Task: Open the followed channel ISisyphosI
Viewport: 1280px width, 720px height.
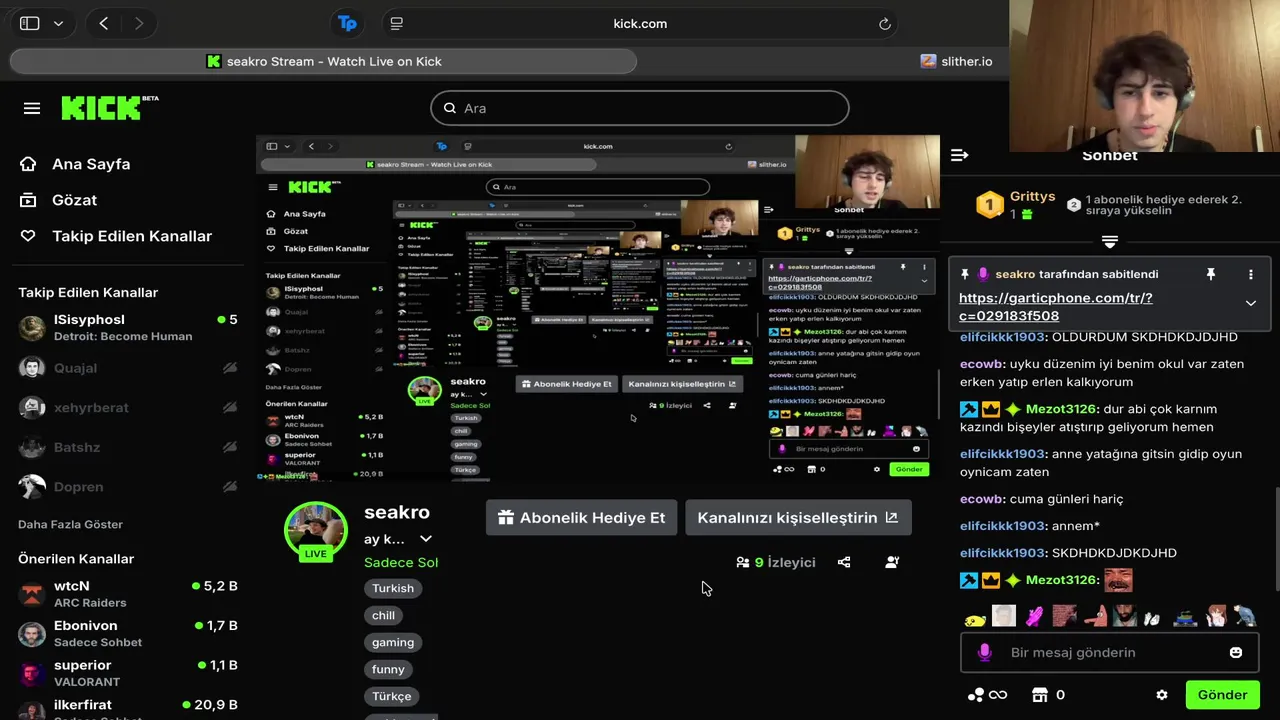Action: [128, 327]
